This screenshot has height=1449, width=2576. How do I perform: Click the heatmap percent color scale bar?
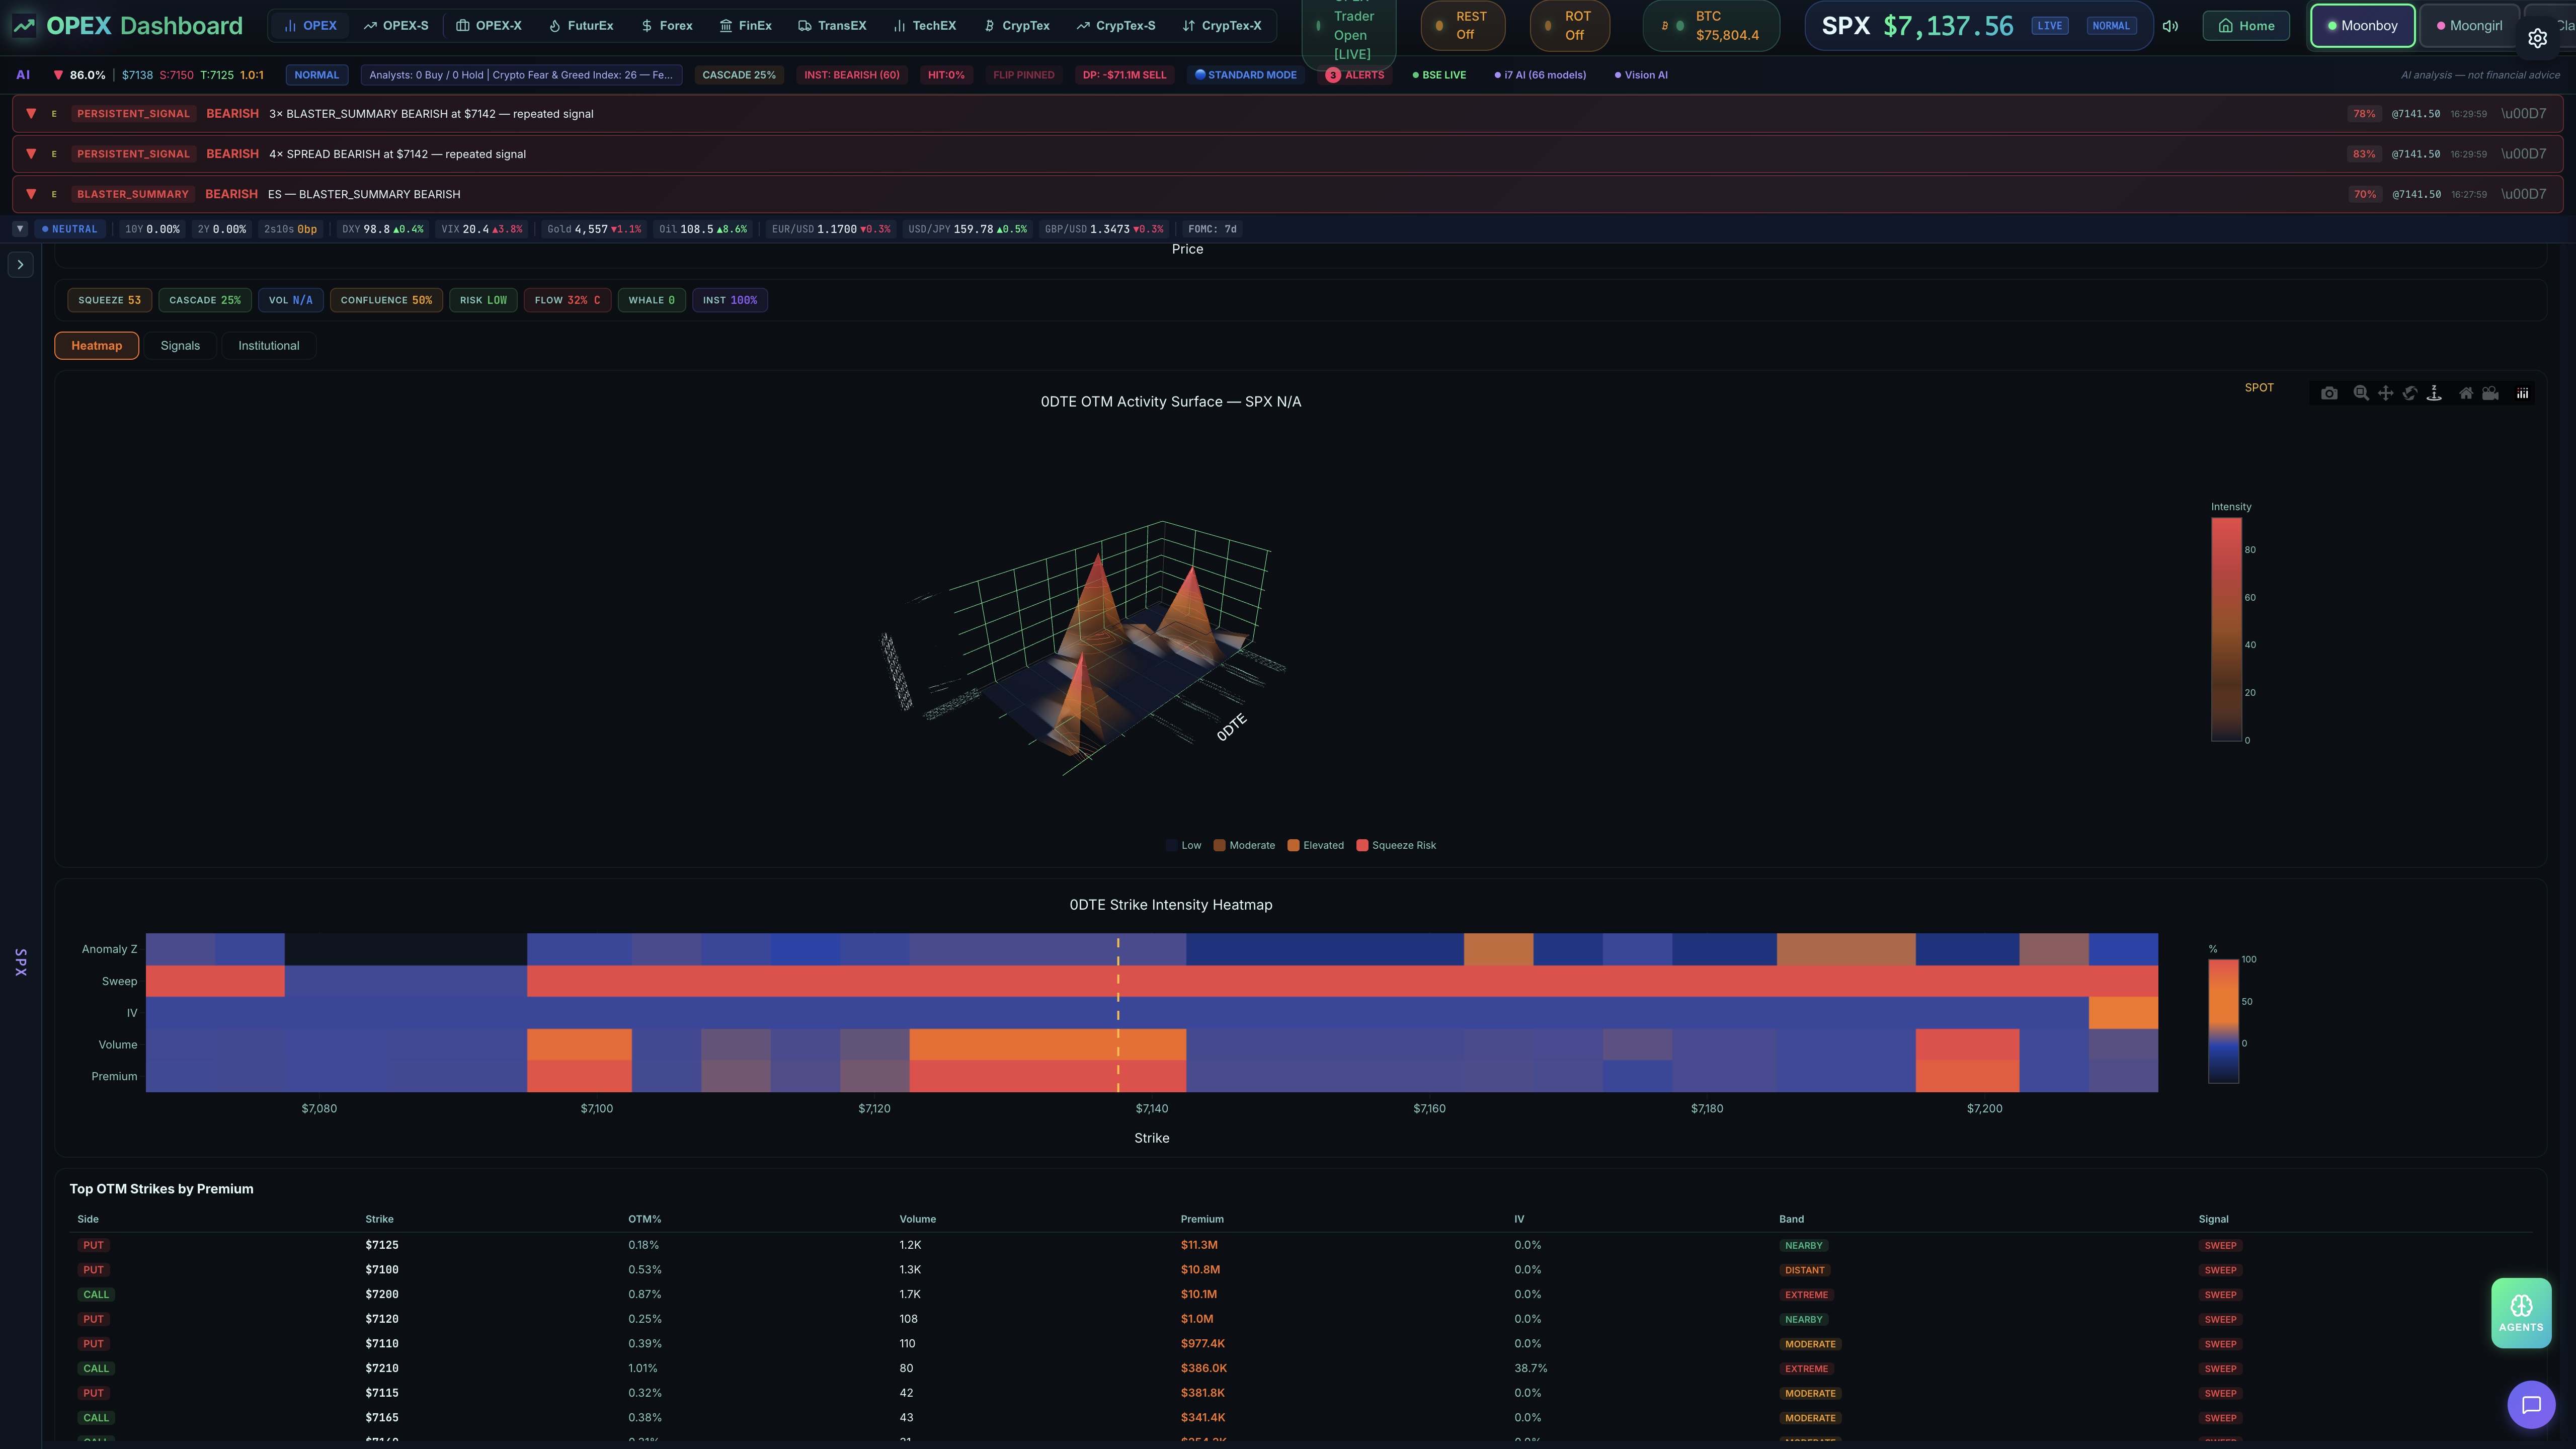2223,1021
